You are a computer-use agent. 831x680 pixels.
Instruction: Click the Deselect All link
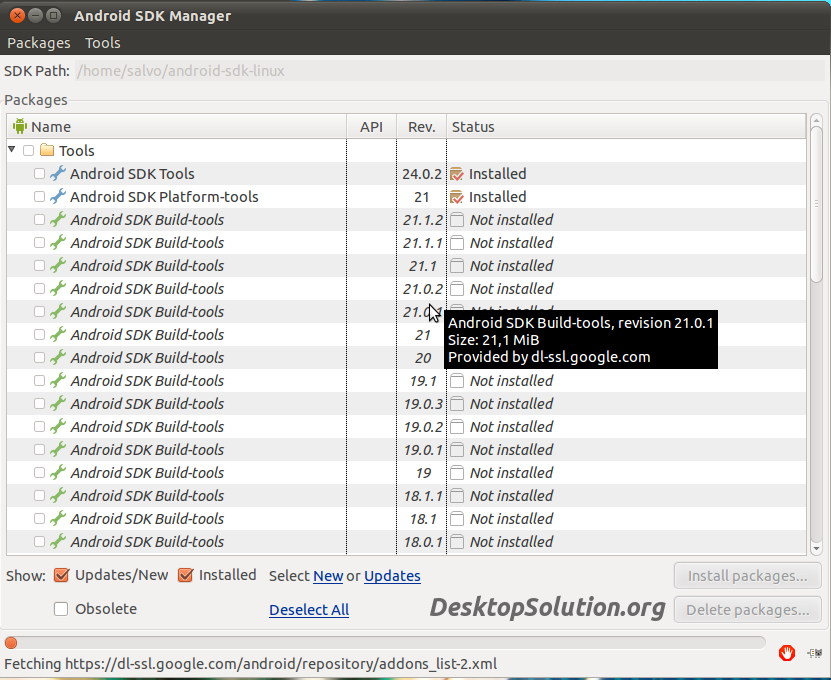(x=309, y=610)
